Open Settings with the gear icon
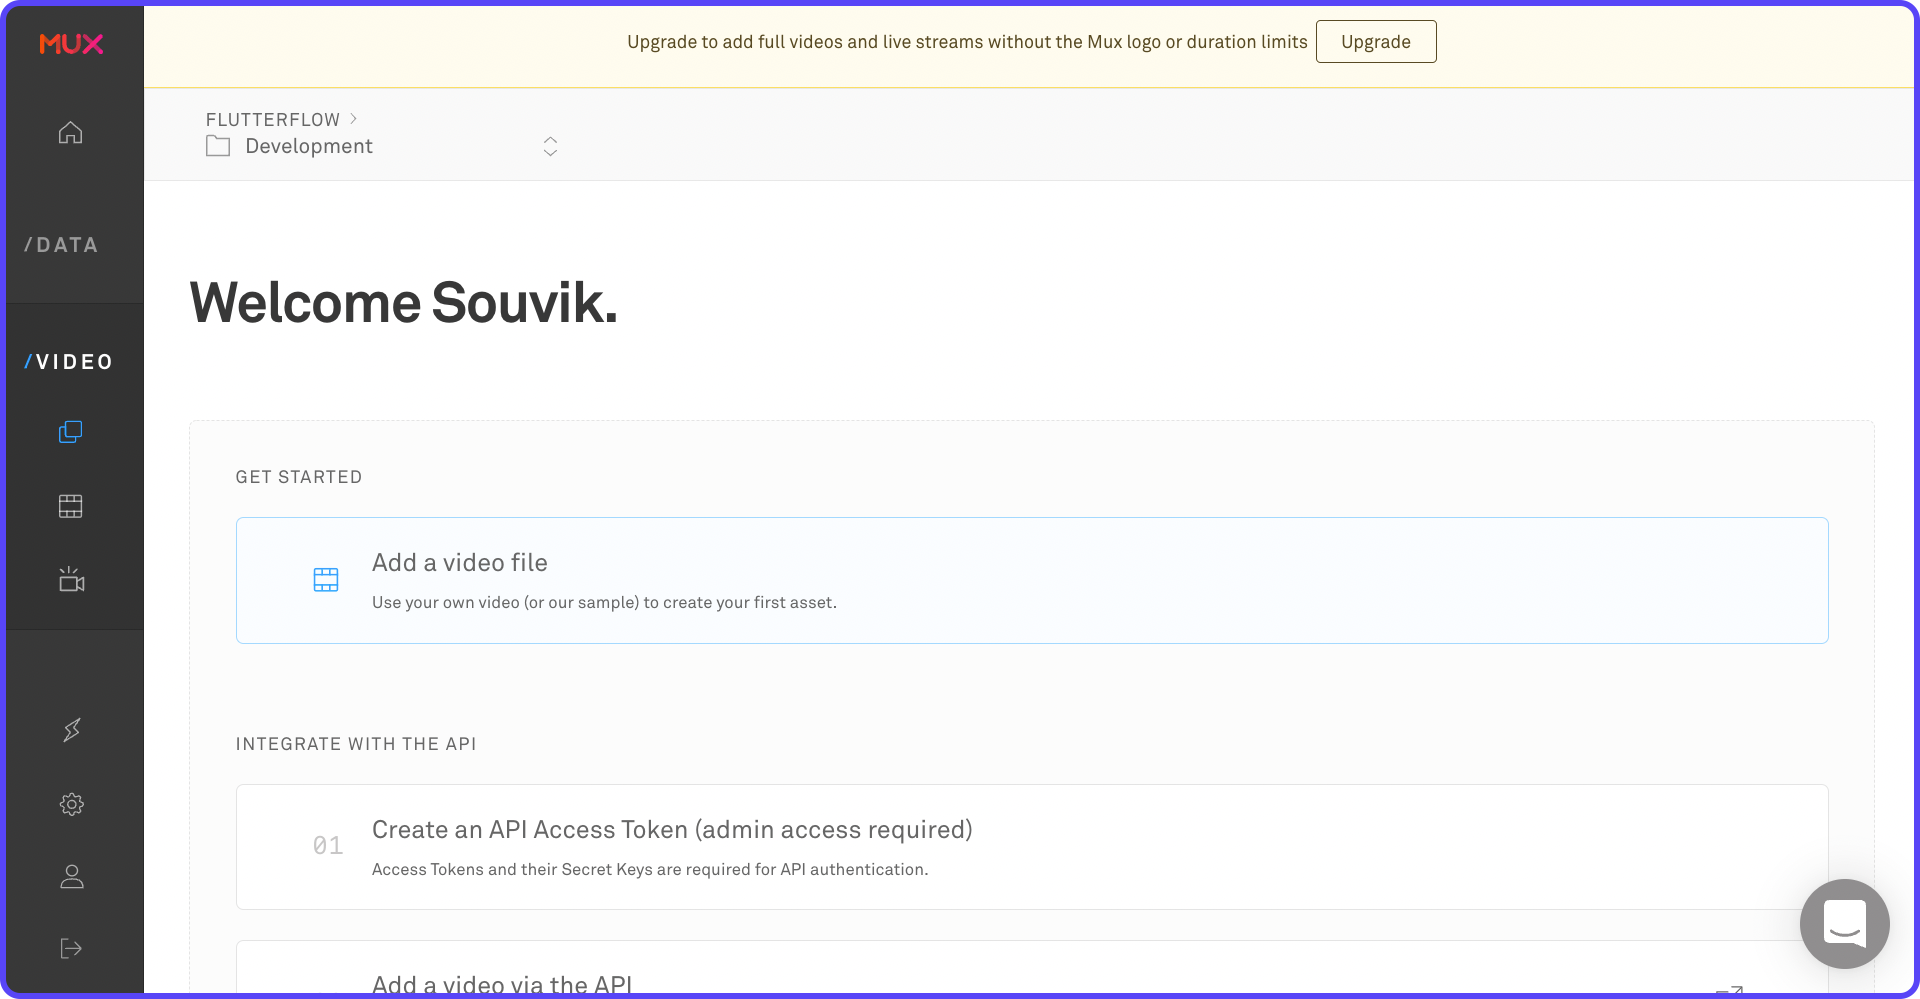The image size is (1920, 999). coord(71,804)
